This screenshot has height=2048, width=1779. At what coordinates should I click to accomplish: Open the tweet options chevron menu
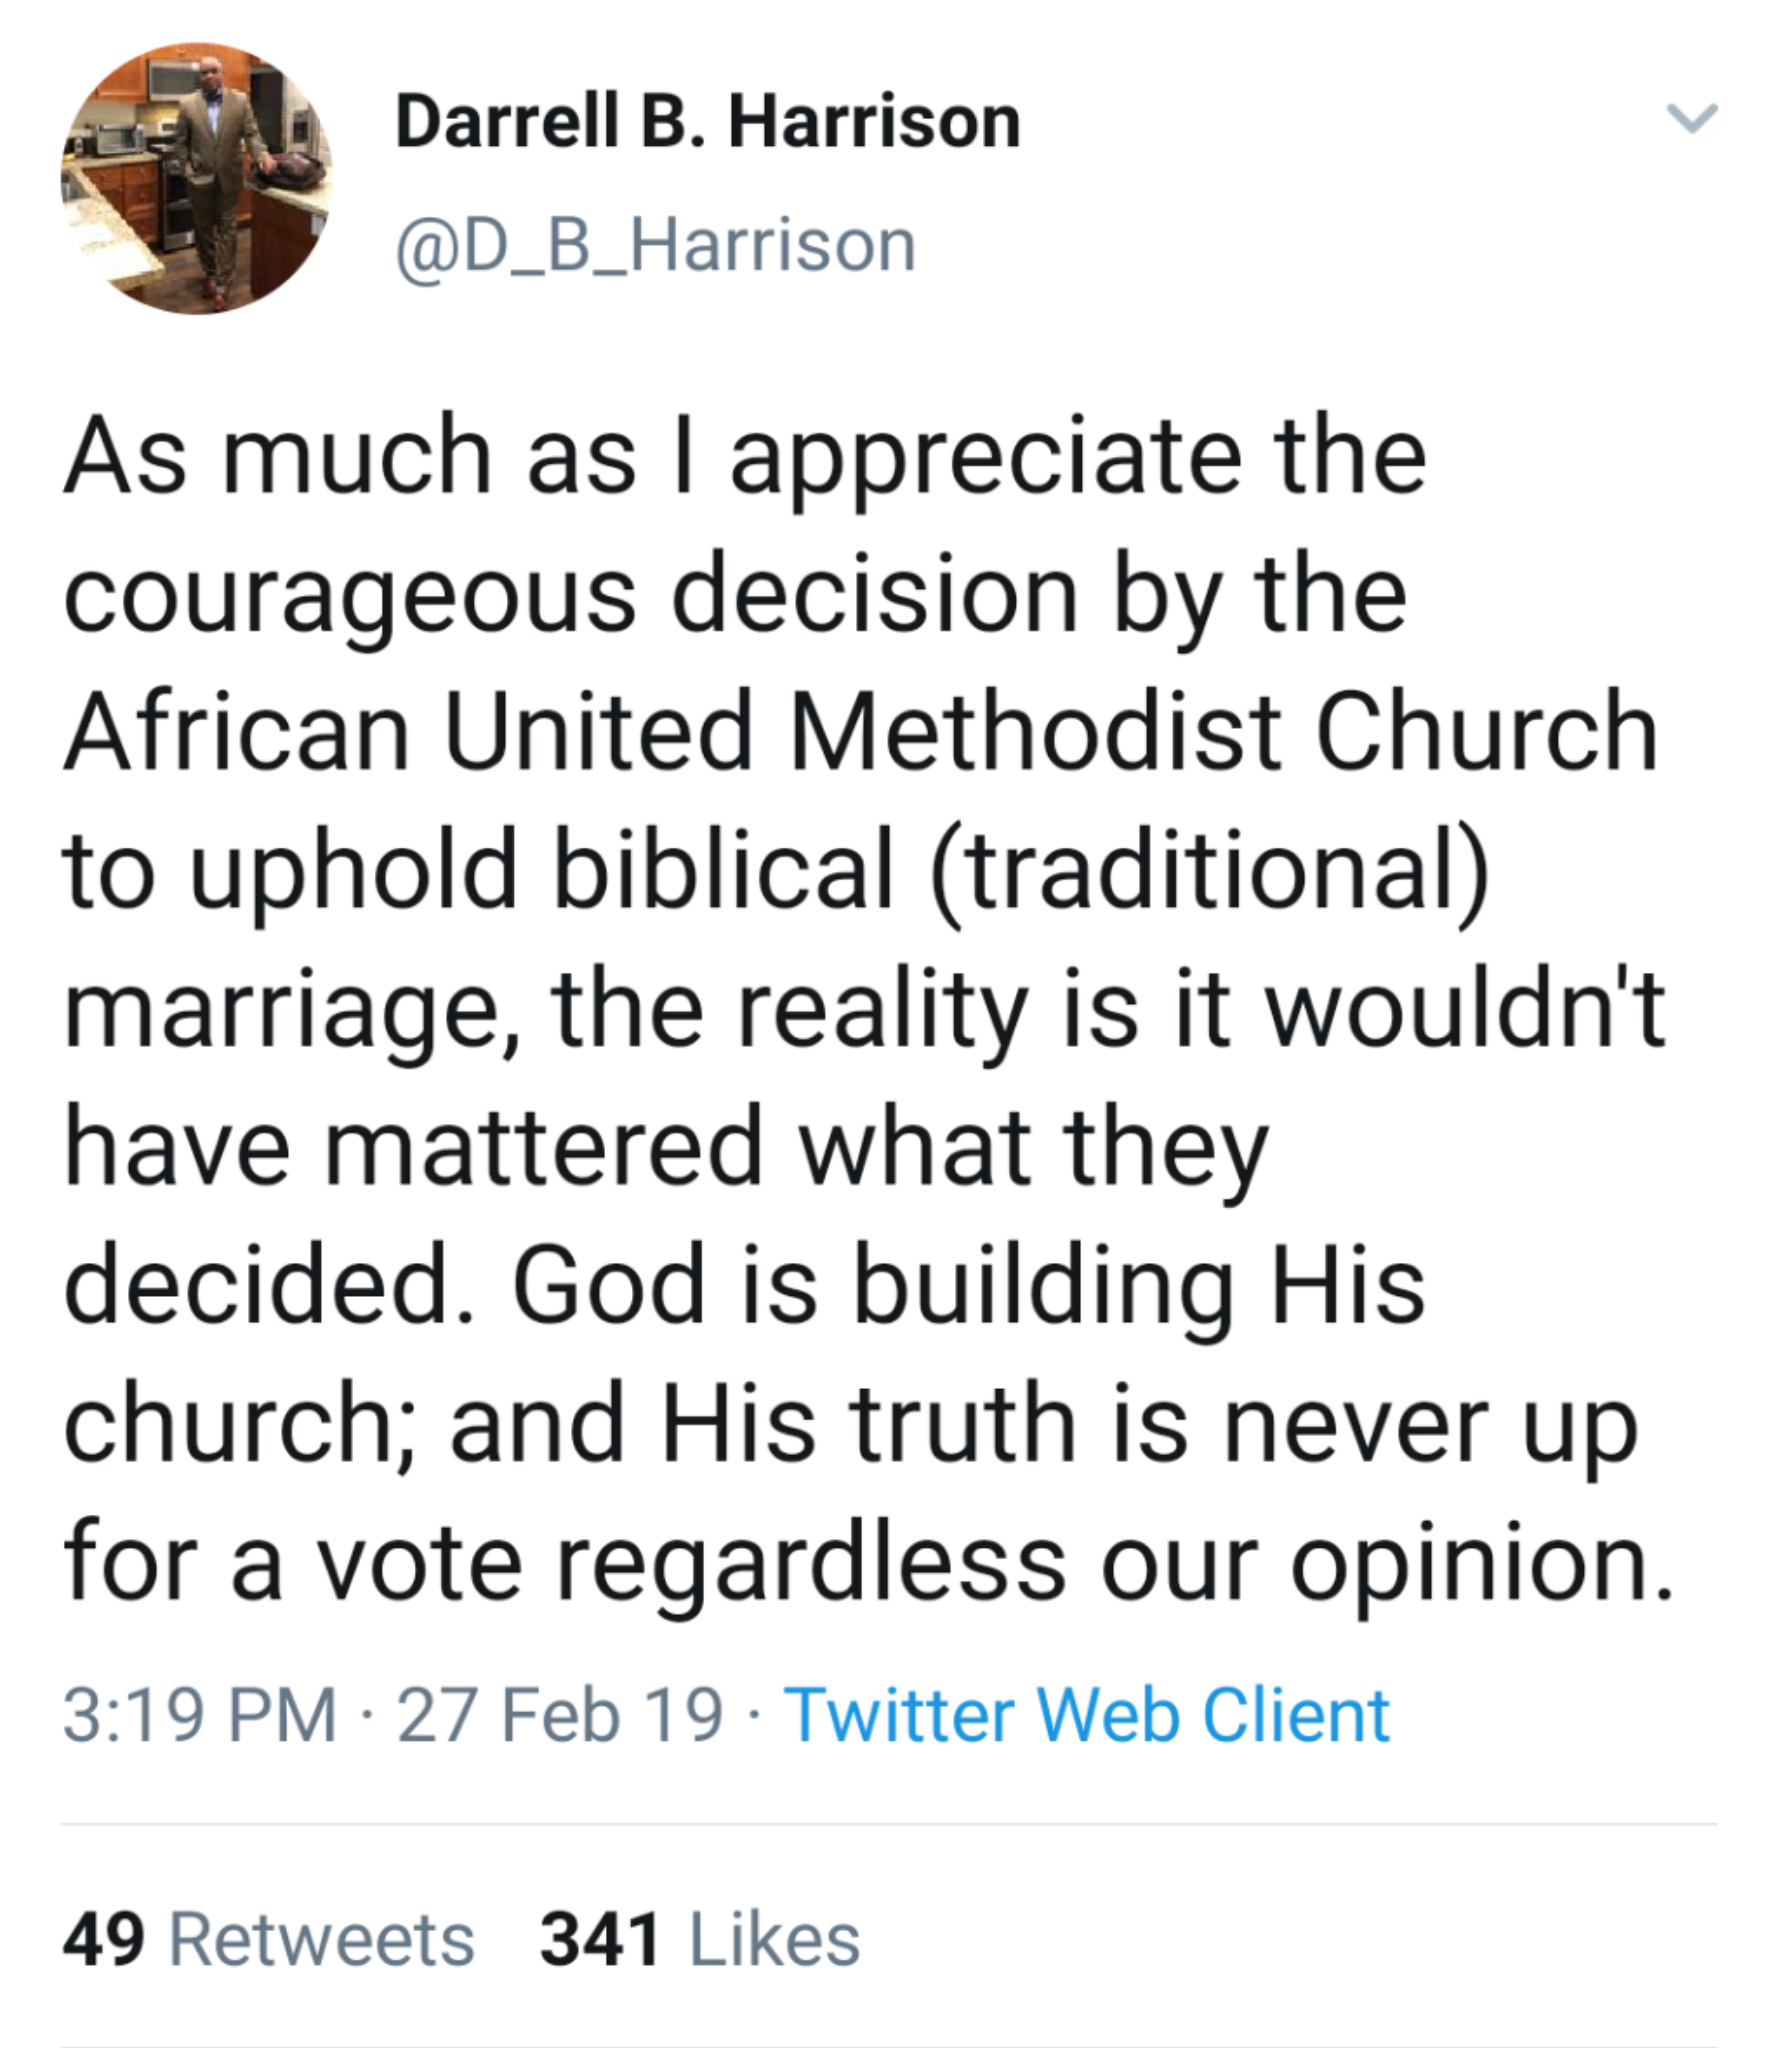coord(1691,119)
